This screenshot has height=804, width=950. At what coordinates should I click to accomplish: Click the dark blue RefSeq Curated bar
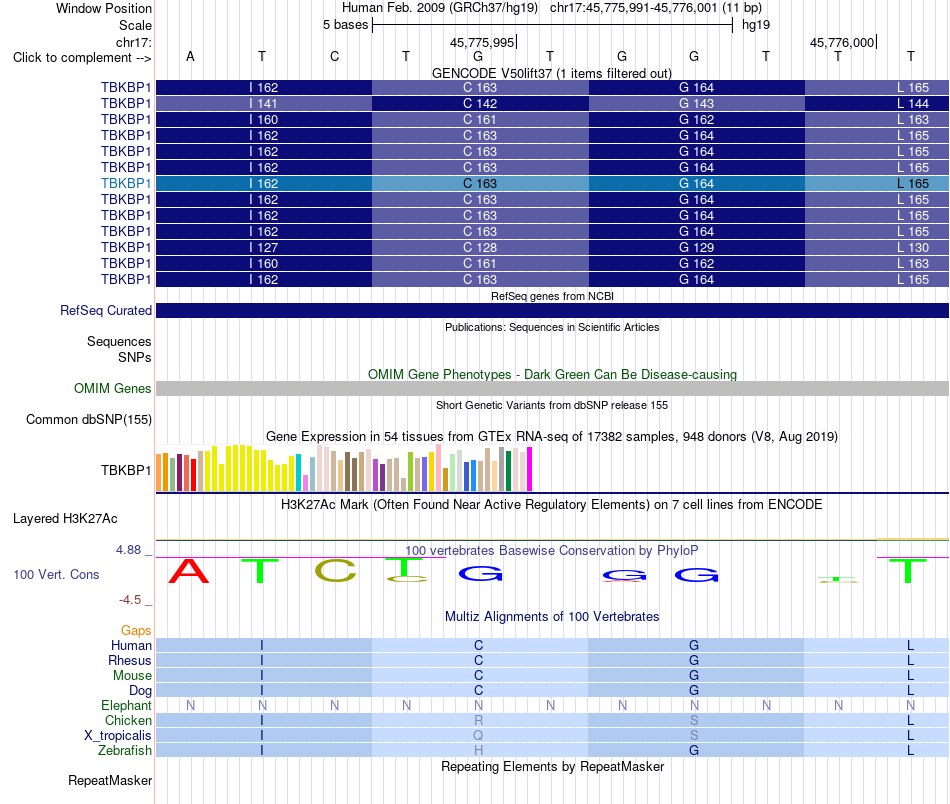(553, 310)
